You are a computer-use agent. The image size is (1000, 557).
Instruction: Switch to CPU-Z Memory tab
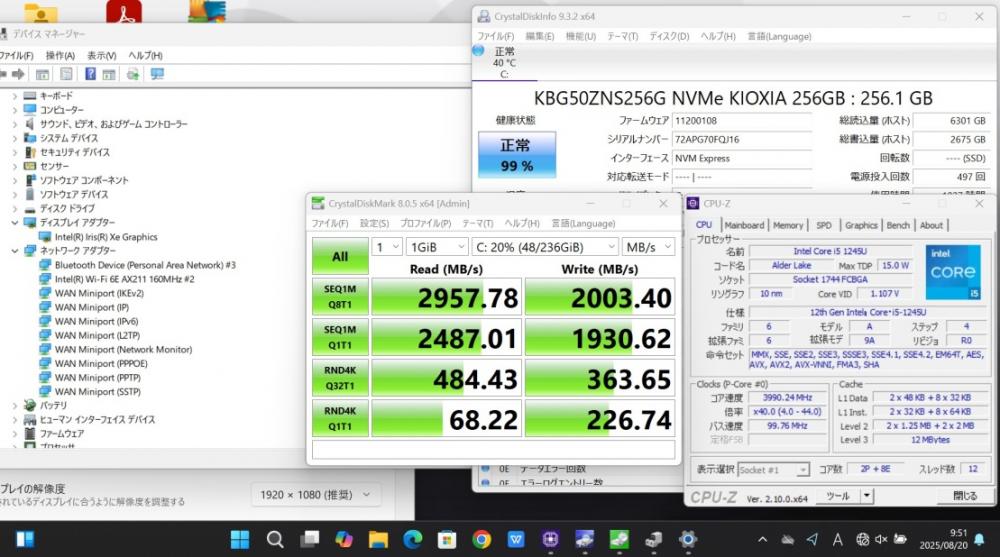[x=788, y=225]
